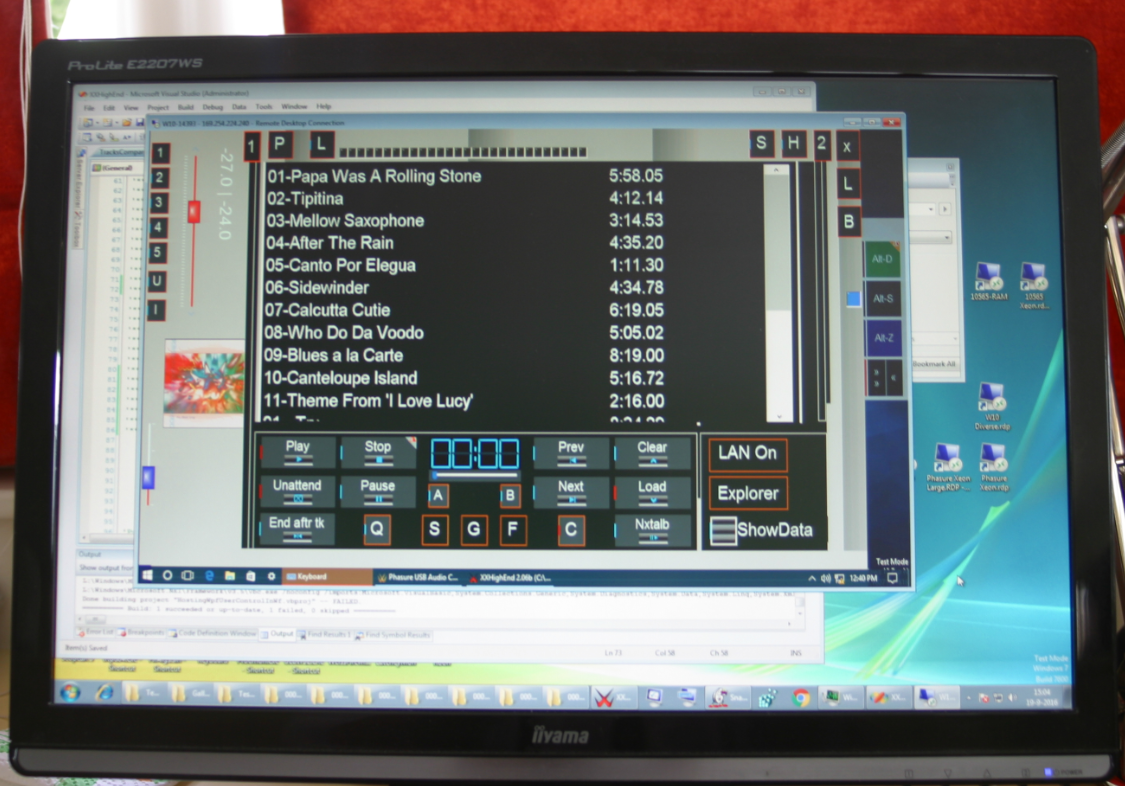
Task: Click the H button in the player top bar
Action: coord(793,143)
